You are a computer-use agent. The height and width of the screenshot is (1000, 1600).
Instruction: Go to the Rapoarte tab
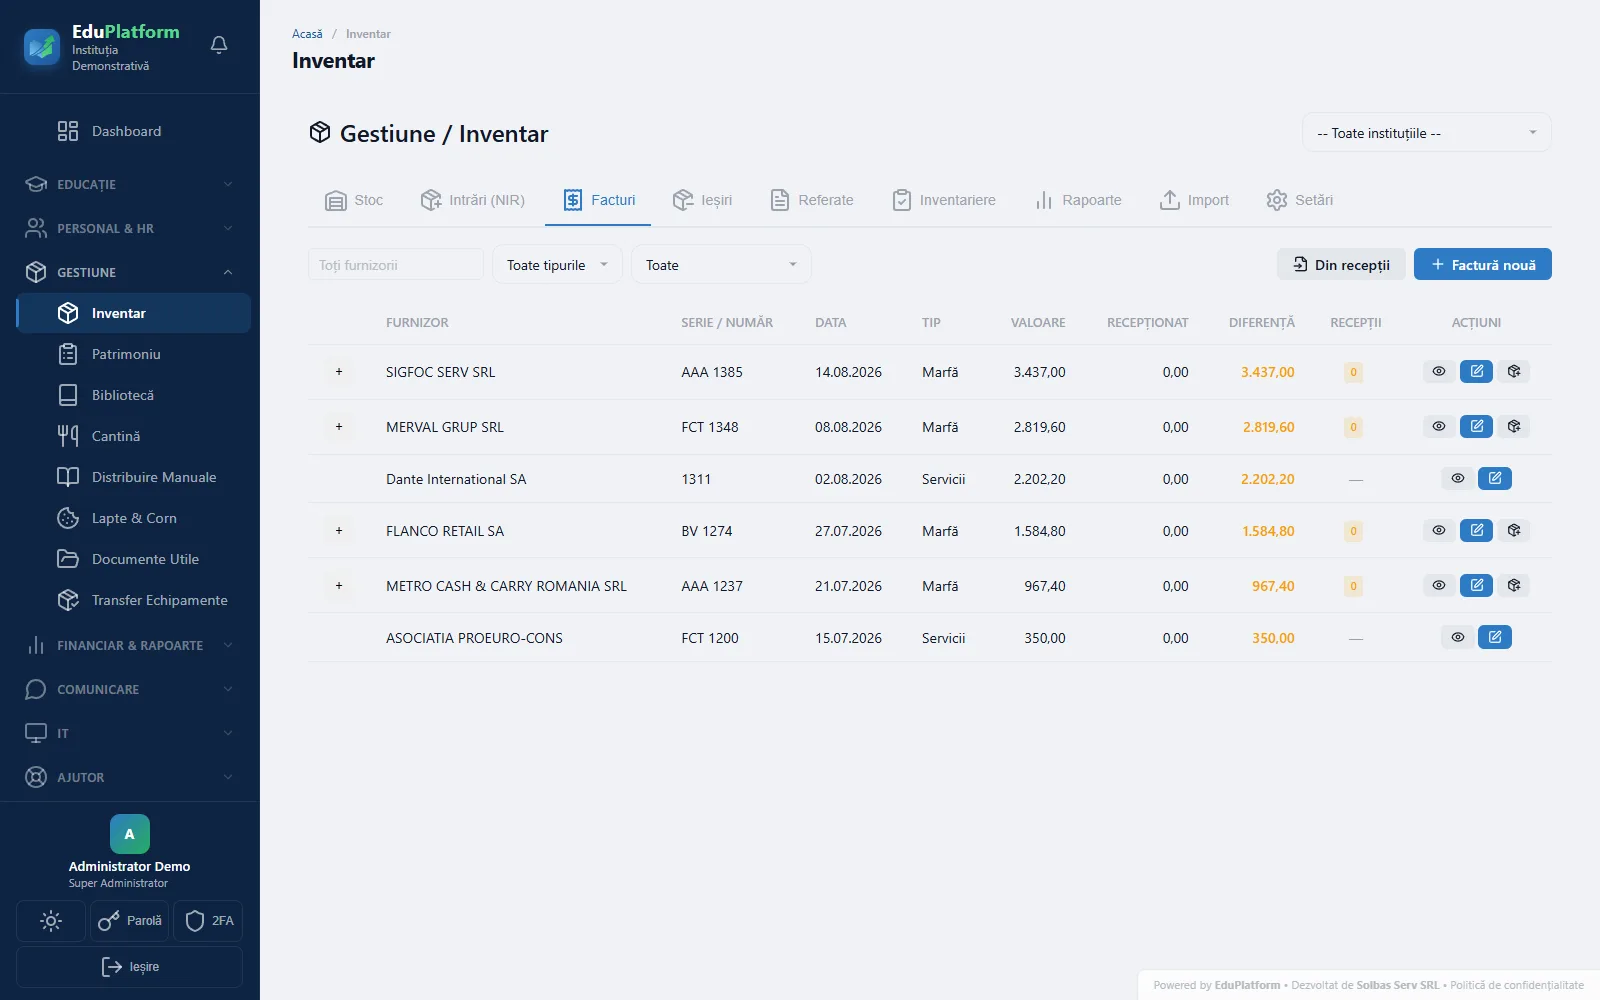[1078, 200]
